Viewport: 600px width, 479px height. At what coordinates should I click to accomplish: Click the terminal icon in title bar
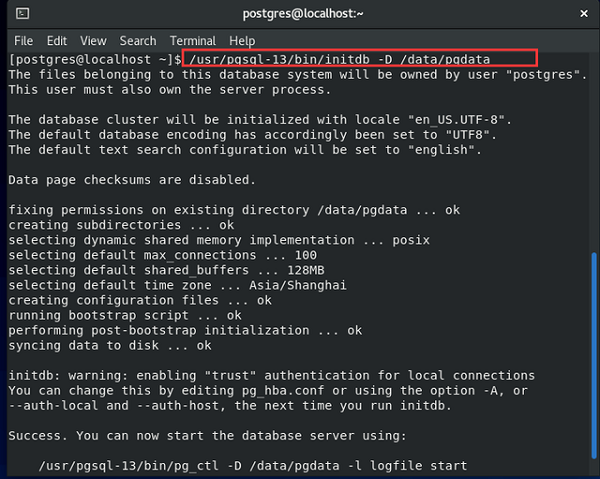pyautogui.click(x=23, y=13)
